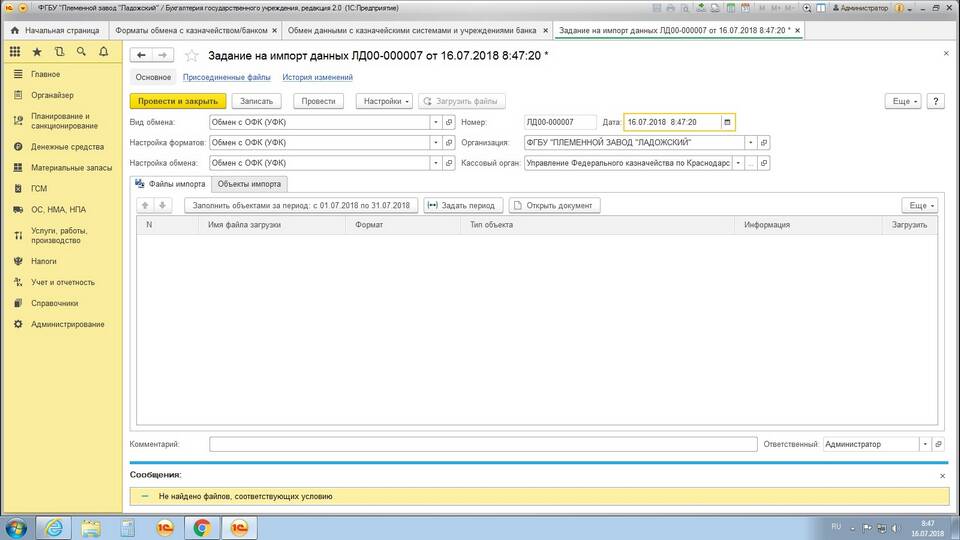Viewport: 960px width, 540px height.
Task: Expand the Кассовый орган dropdown arrow
Action: (738, 163)
